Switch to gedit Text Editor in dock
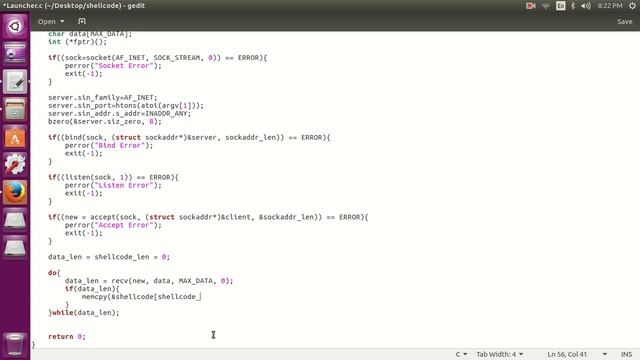 pyautogui.click(x=15, y=81)
